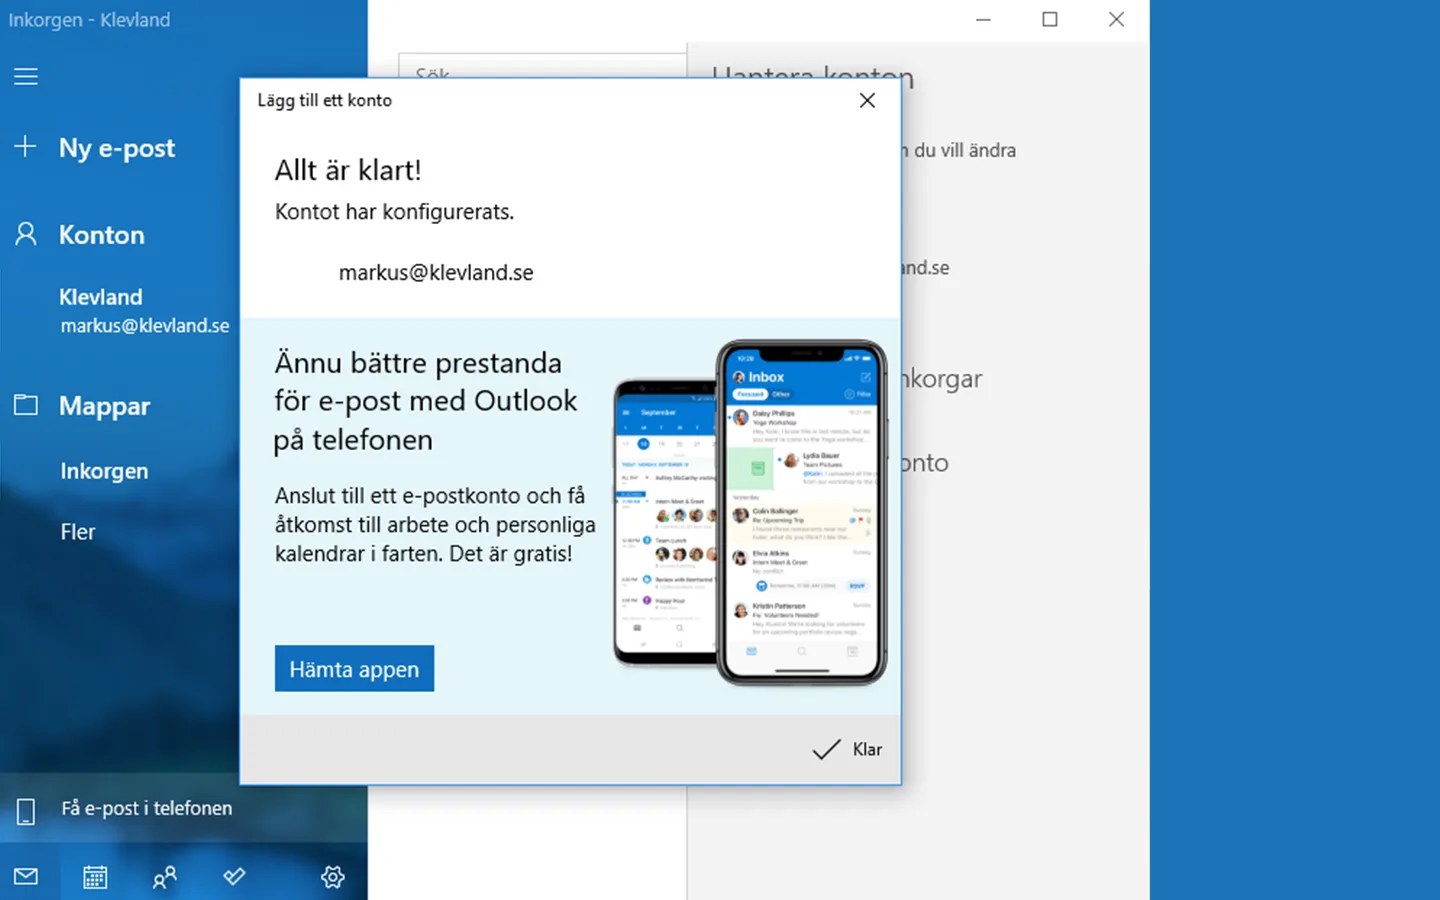Open the People app icon
The image size is (1440, 900).
click(164, 876)
